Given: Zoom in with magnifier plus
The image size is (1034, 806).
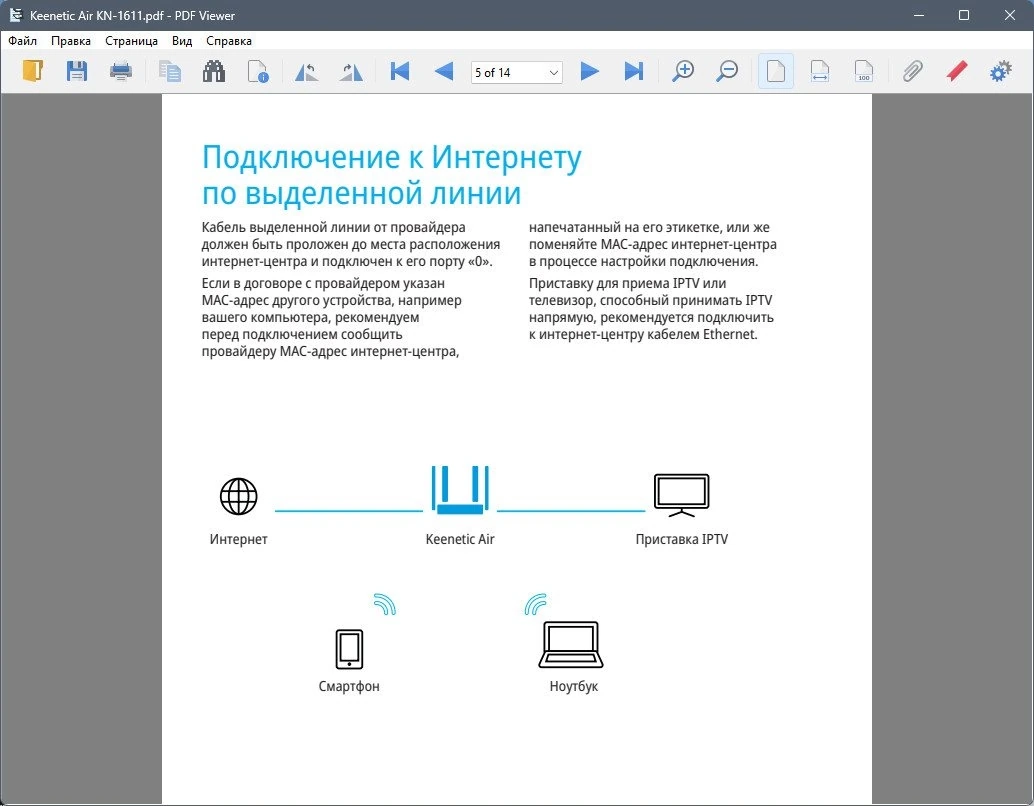Looking at the screenshot, I should [683, 71].
